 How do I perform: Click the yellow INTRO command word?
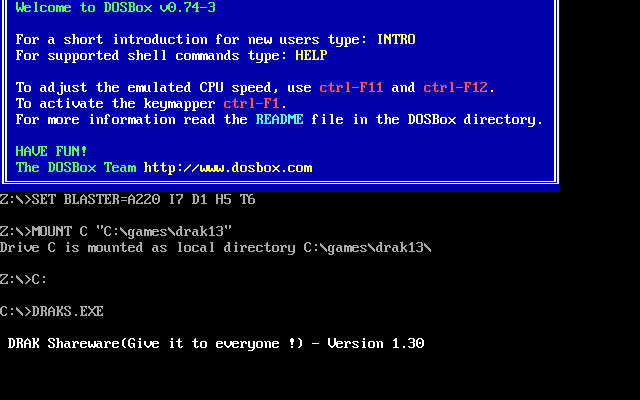pos(396,40)
